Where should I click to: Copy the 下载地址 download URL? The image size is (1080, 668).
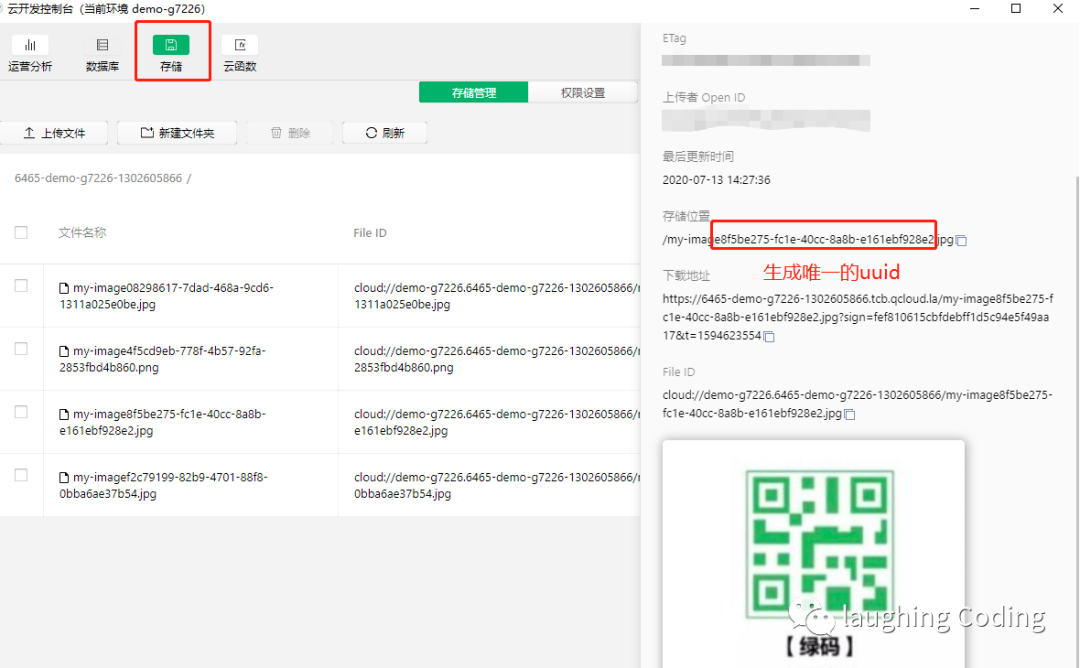point(769,337)
